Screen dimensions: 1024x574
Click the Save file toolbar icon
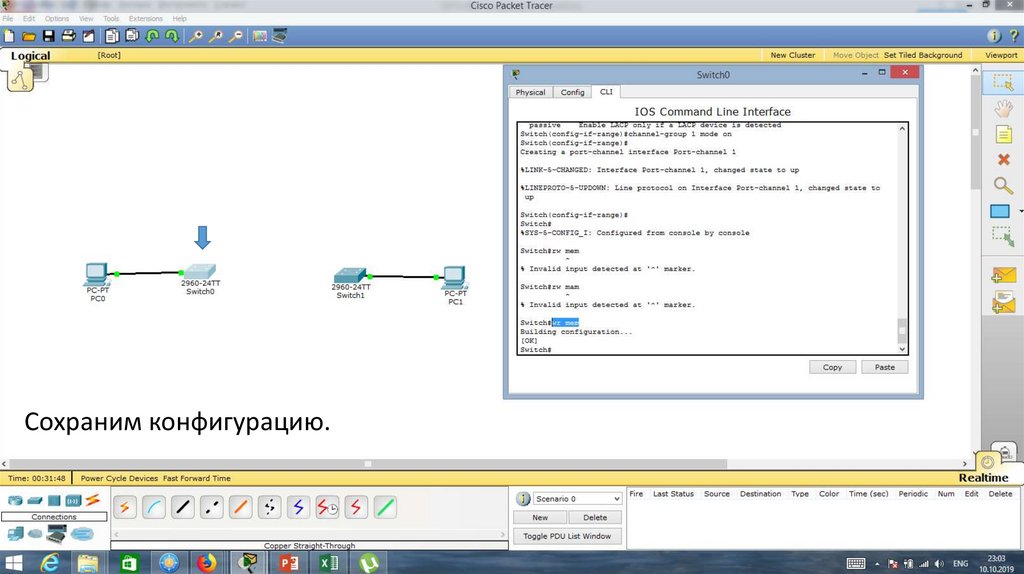[48, 36]
